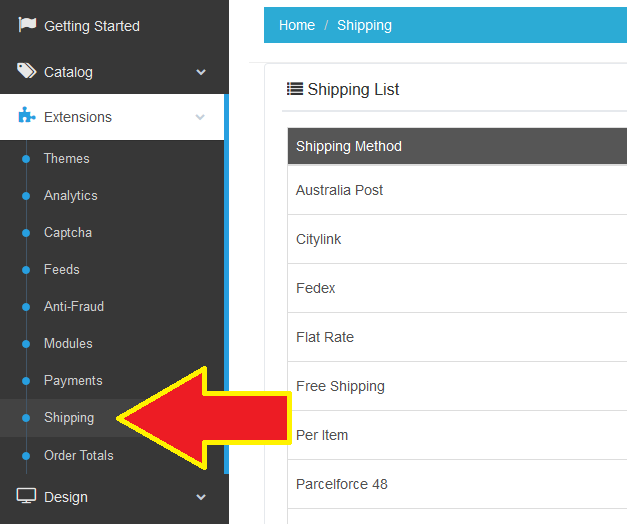Select Modules in the sidebar

click(x=68, y=343)
